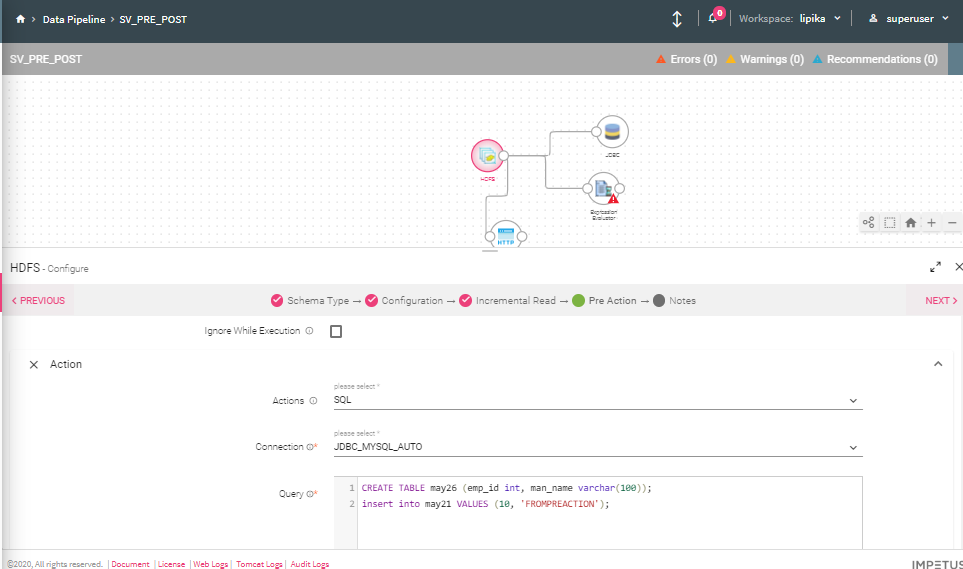The image size is (963, 569).
Task: Open Pre Action step
Action: (604, 300)
